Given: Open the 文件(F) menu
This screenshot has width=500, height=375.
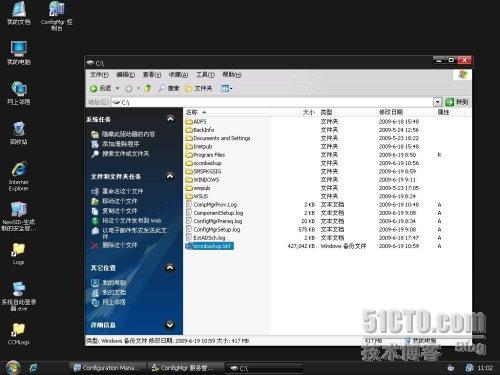Looking at the screenshot, I should [99, 75].
